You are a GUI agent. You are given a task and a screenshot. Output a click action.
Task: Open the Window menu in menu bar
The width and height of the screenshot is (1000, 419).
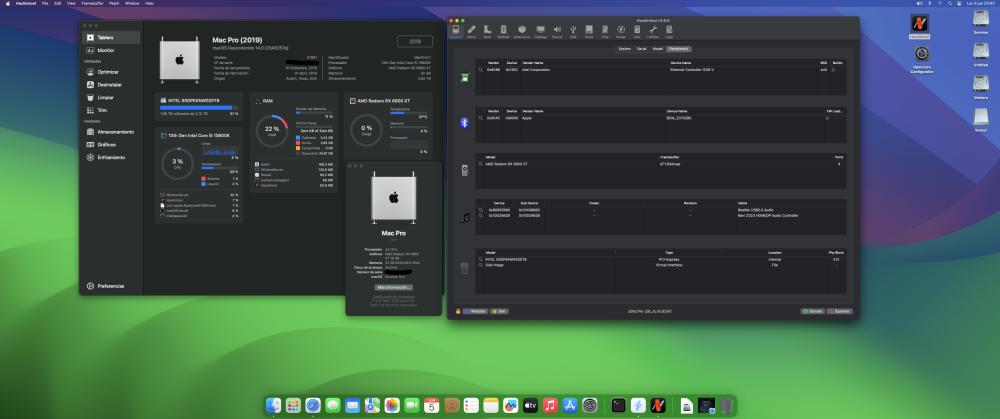click(132, 3)
